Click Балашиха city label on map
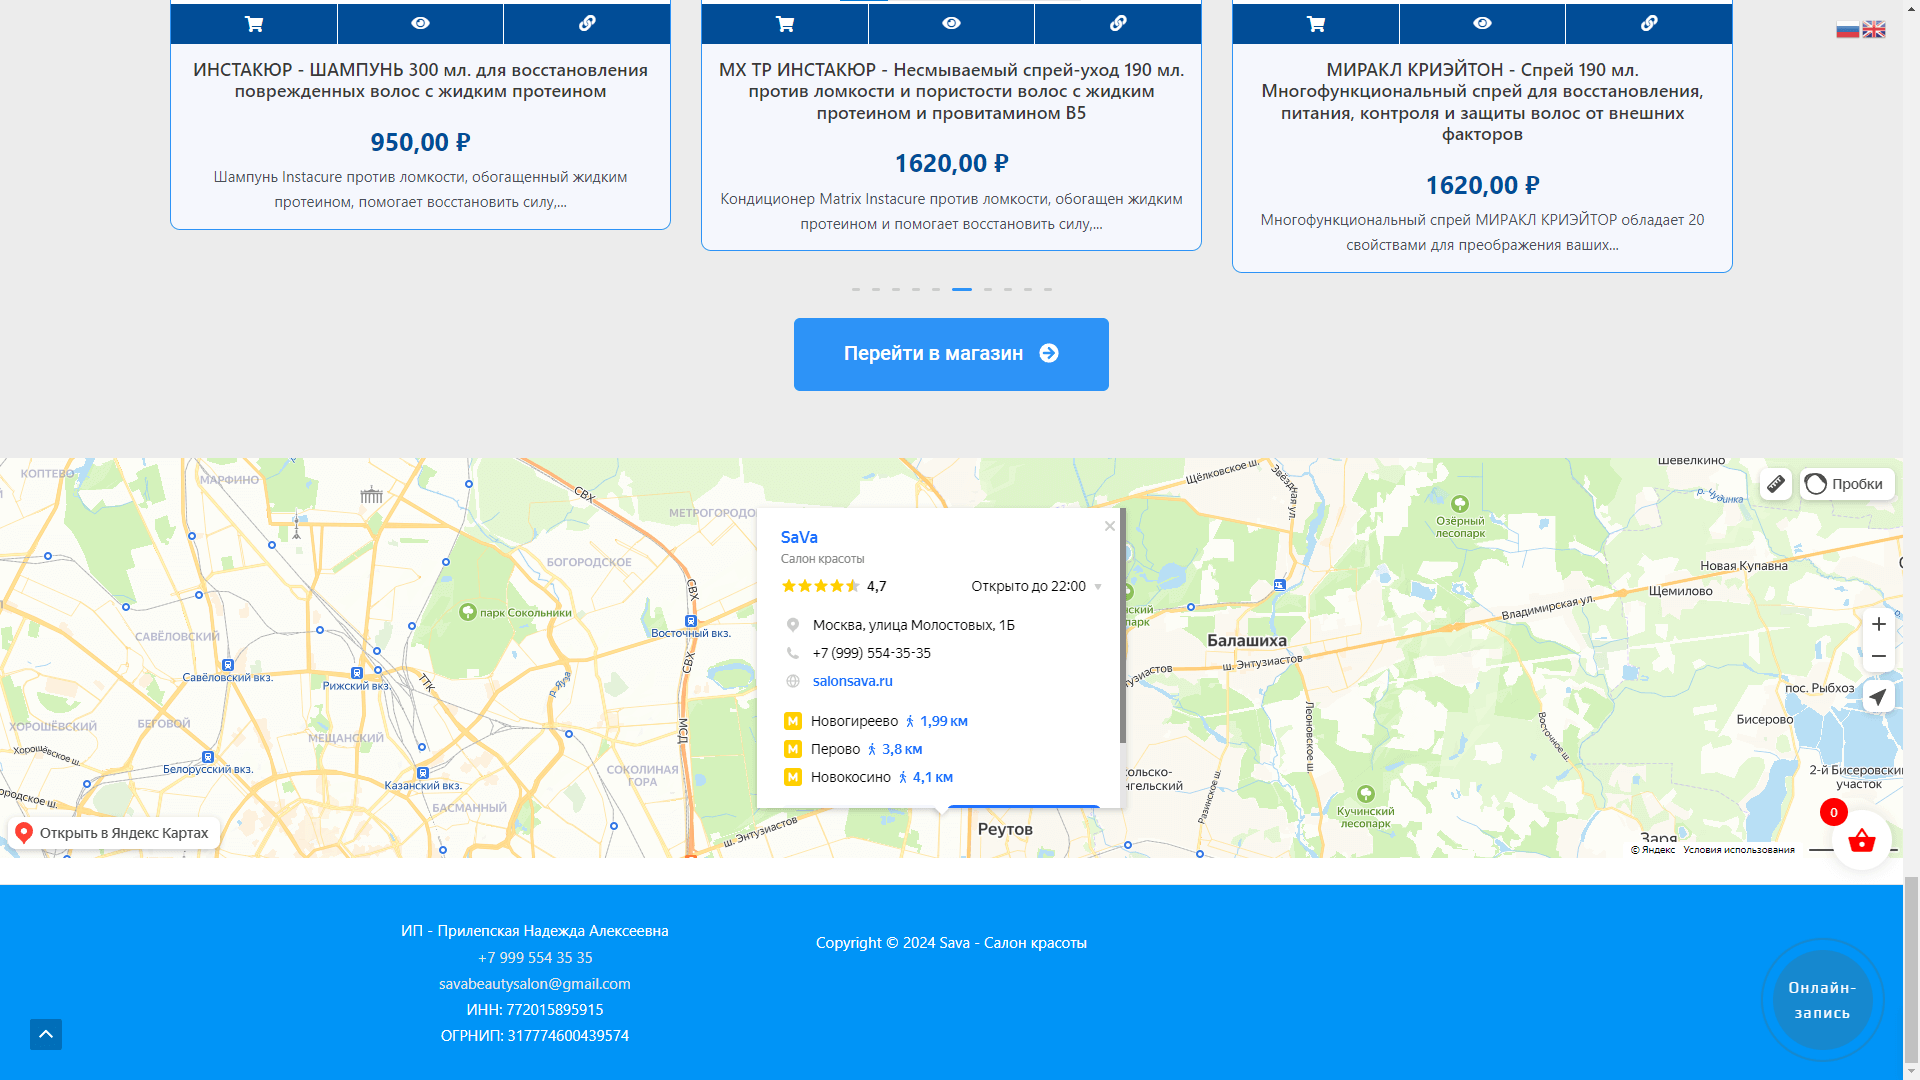The height and width of the screenshot is (1080, 1920). click(1247, 640)
